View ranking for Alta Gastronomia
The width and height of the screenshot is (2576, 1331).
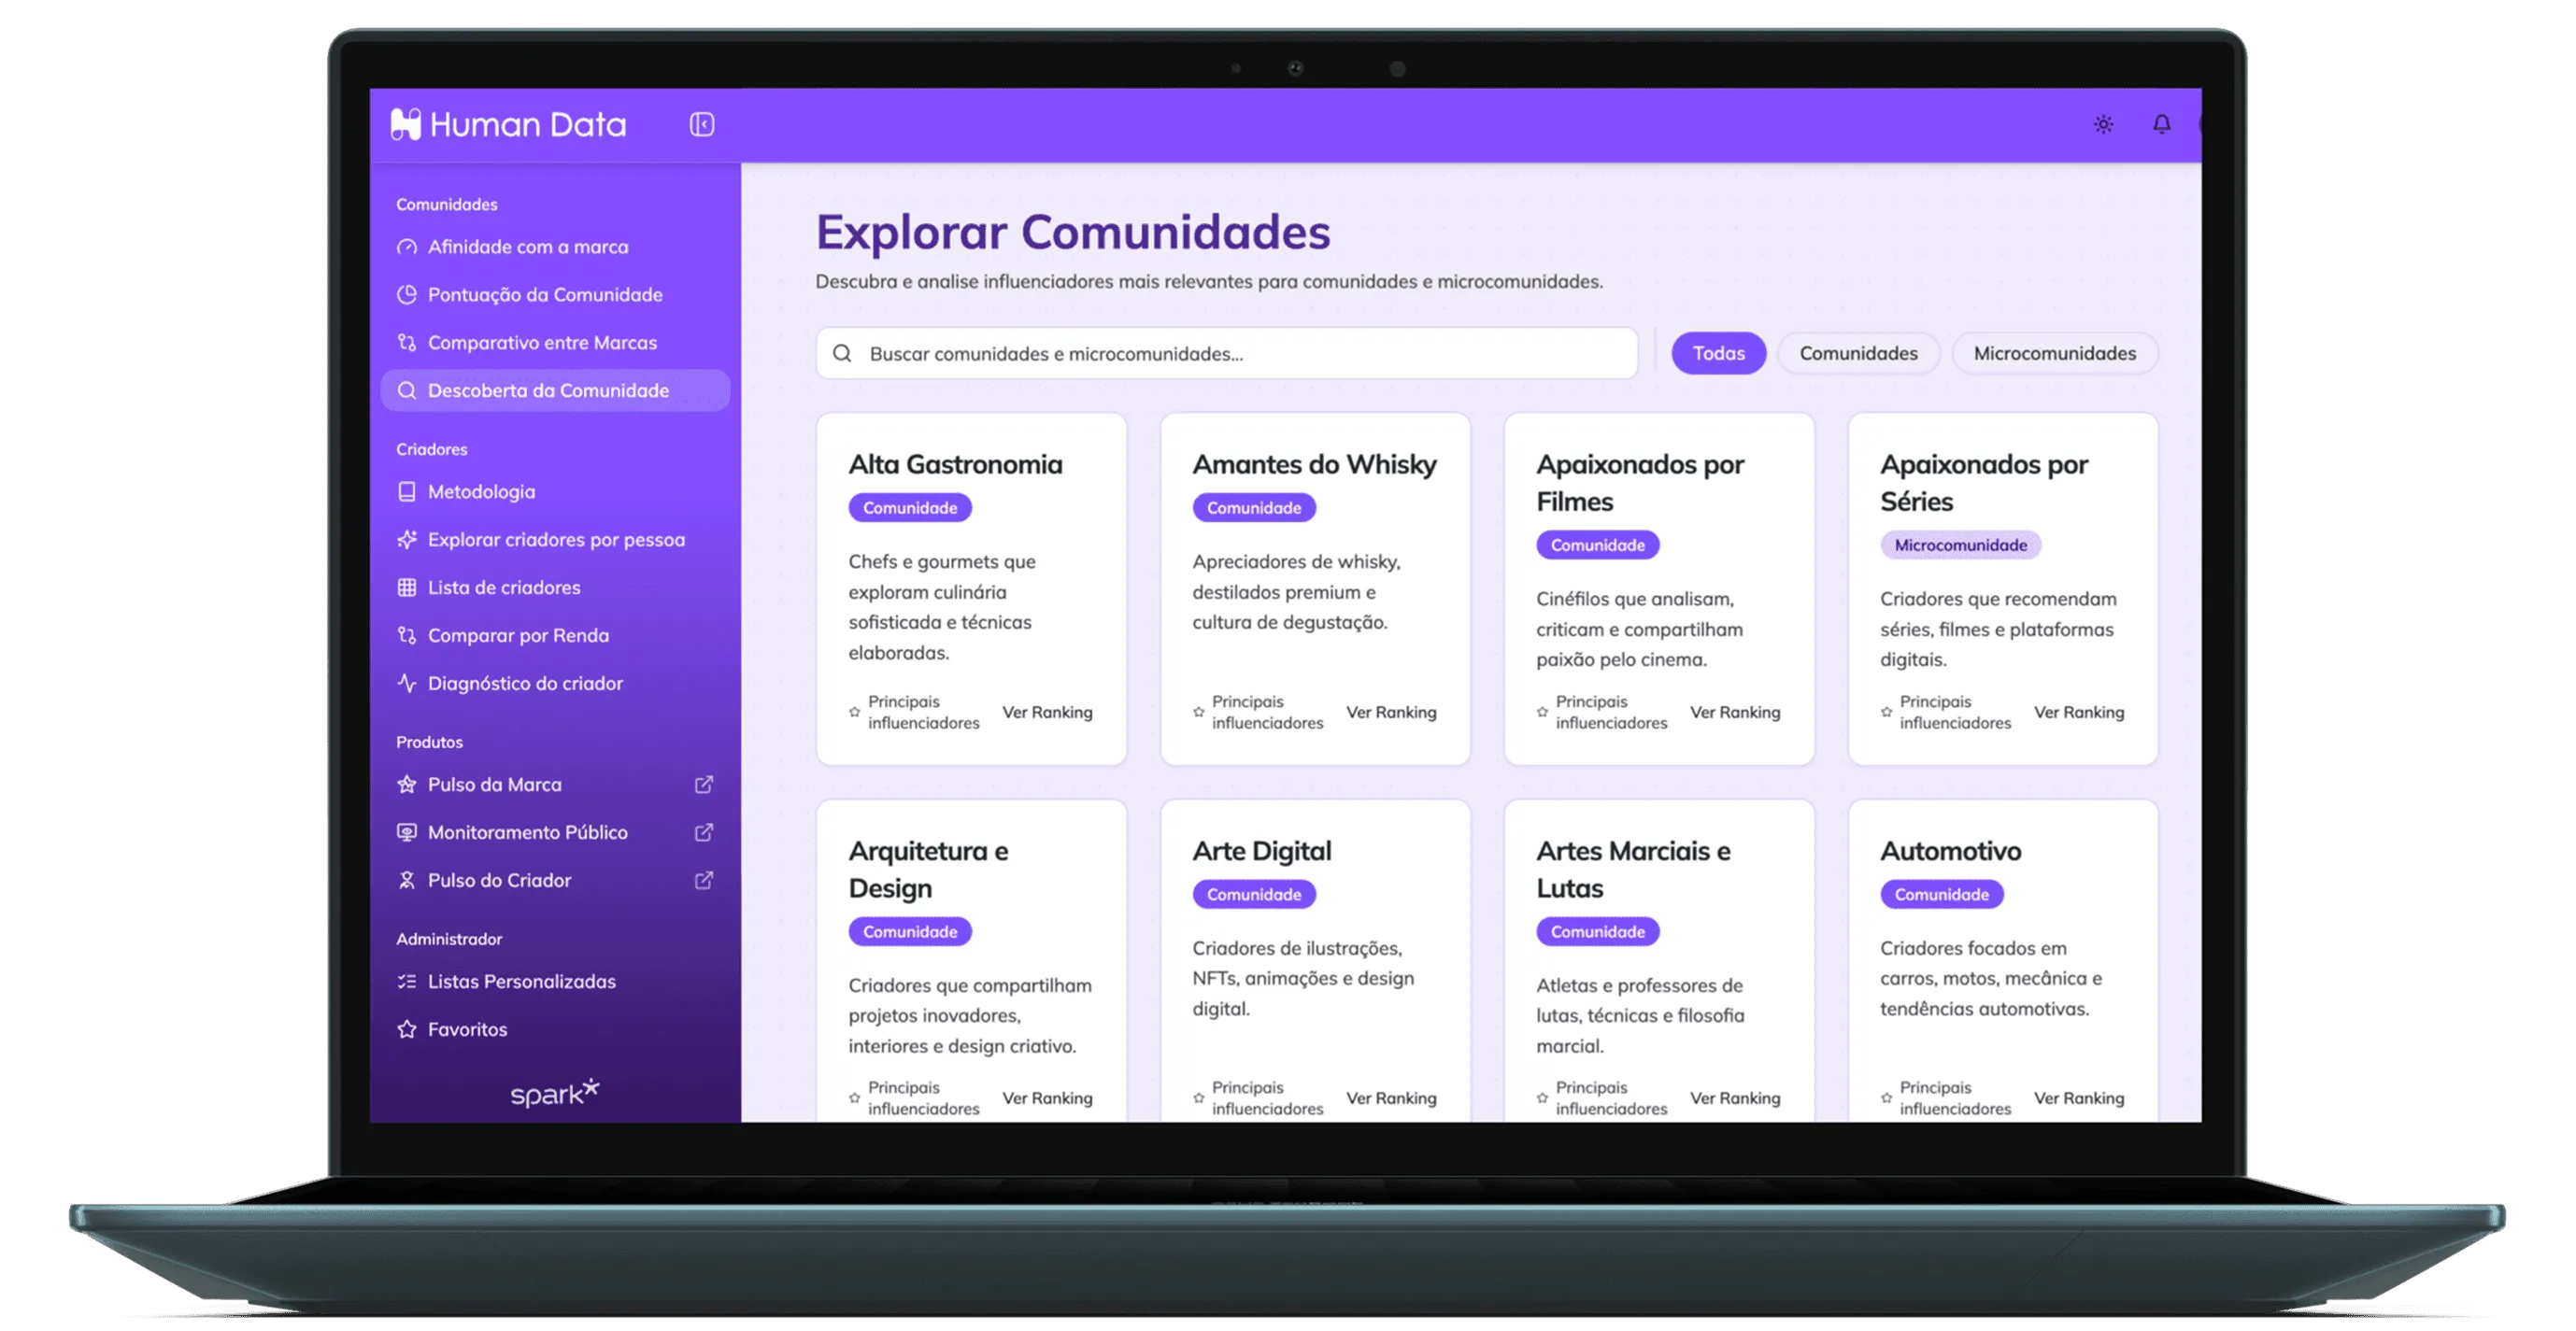pyautogui.click(x=1047, y=712)
